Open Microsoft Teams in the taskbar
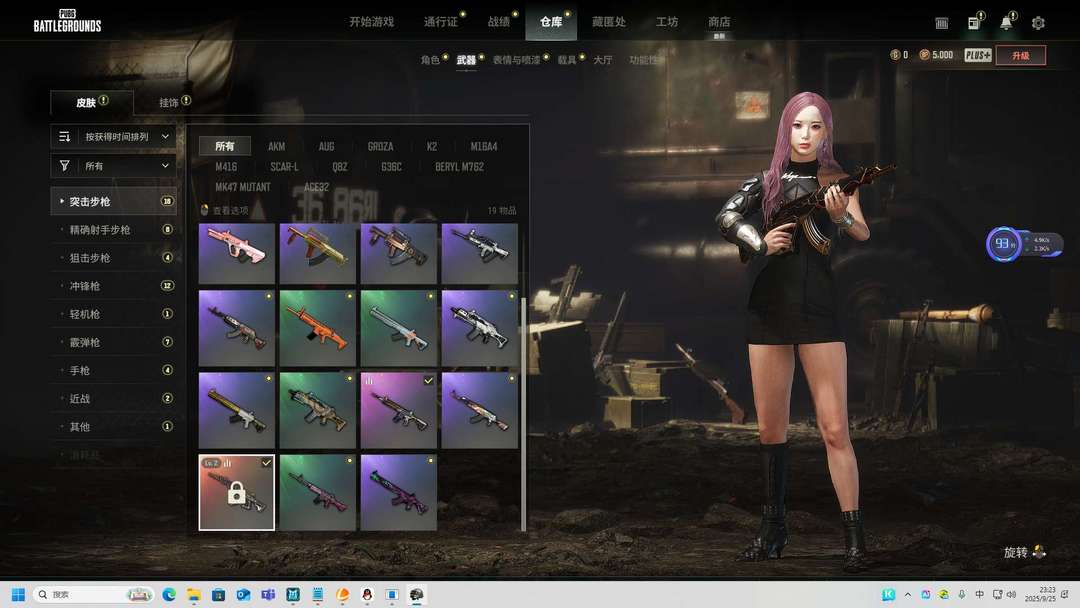 click(268, 594)
